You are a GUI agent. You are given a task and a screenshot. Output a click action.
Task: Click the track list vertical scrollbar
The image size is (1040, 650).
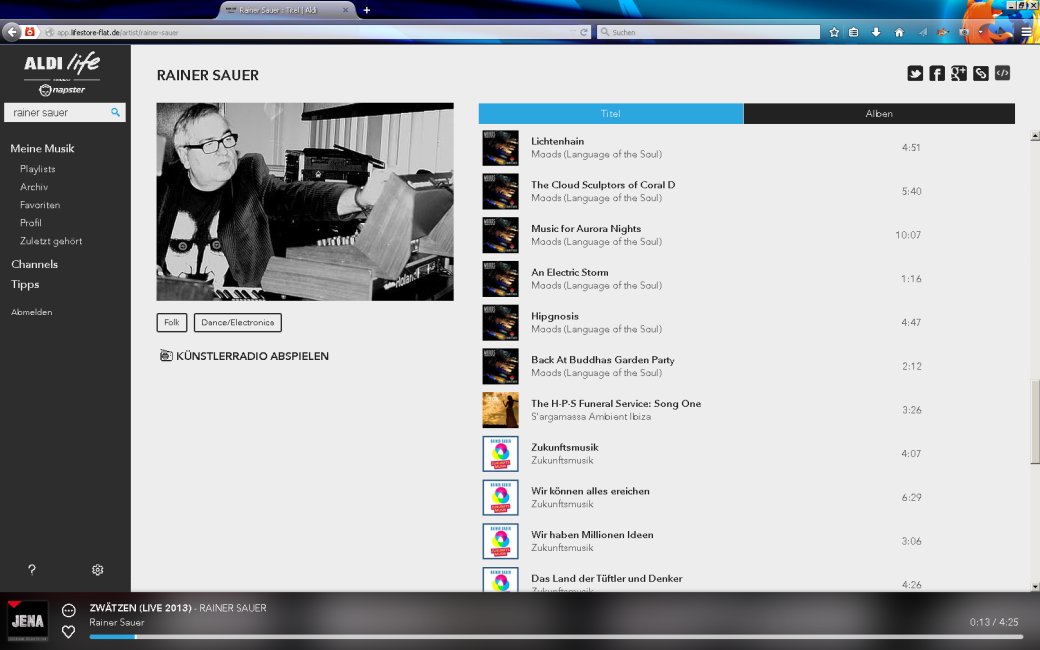point(1035,422)
